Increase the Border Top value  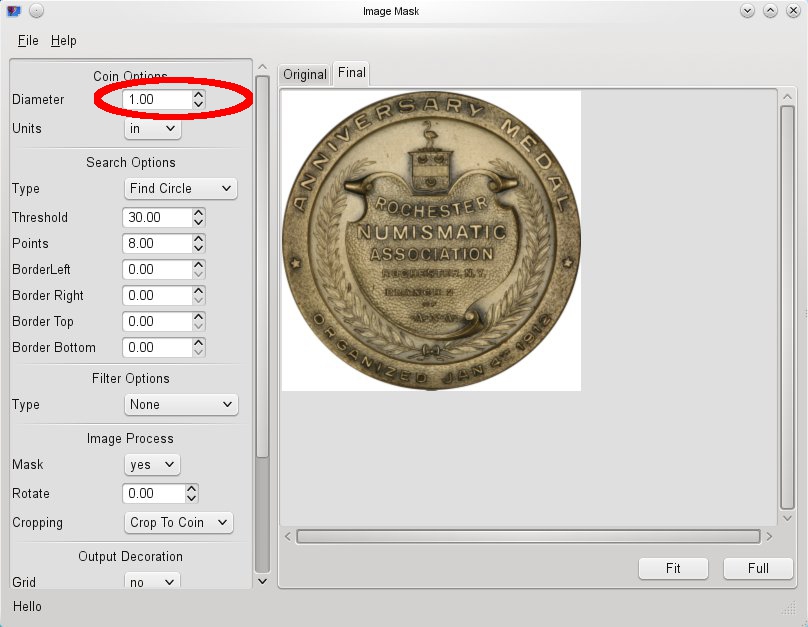click(x=199, y=317)
